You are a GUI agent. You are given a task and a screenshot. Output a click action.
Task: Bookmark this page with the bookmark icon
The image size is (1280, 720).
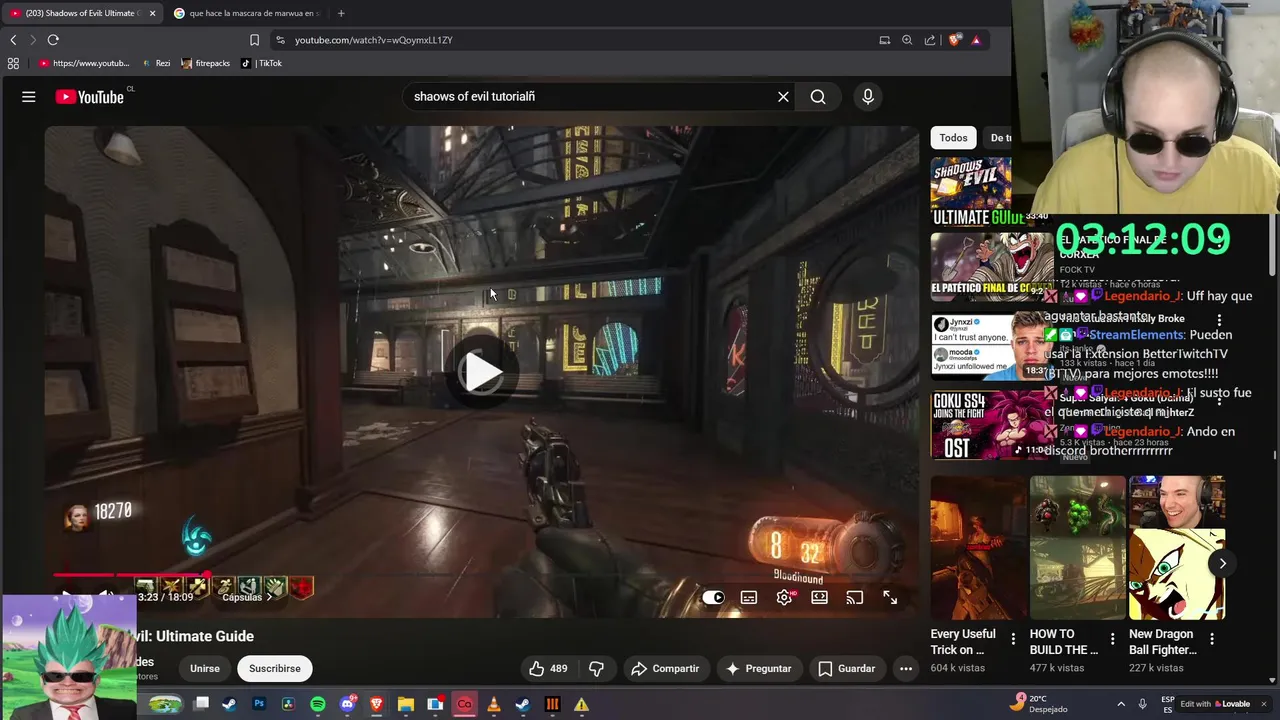pyautogui.click(x=254, y=40)
